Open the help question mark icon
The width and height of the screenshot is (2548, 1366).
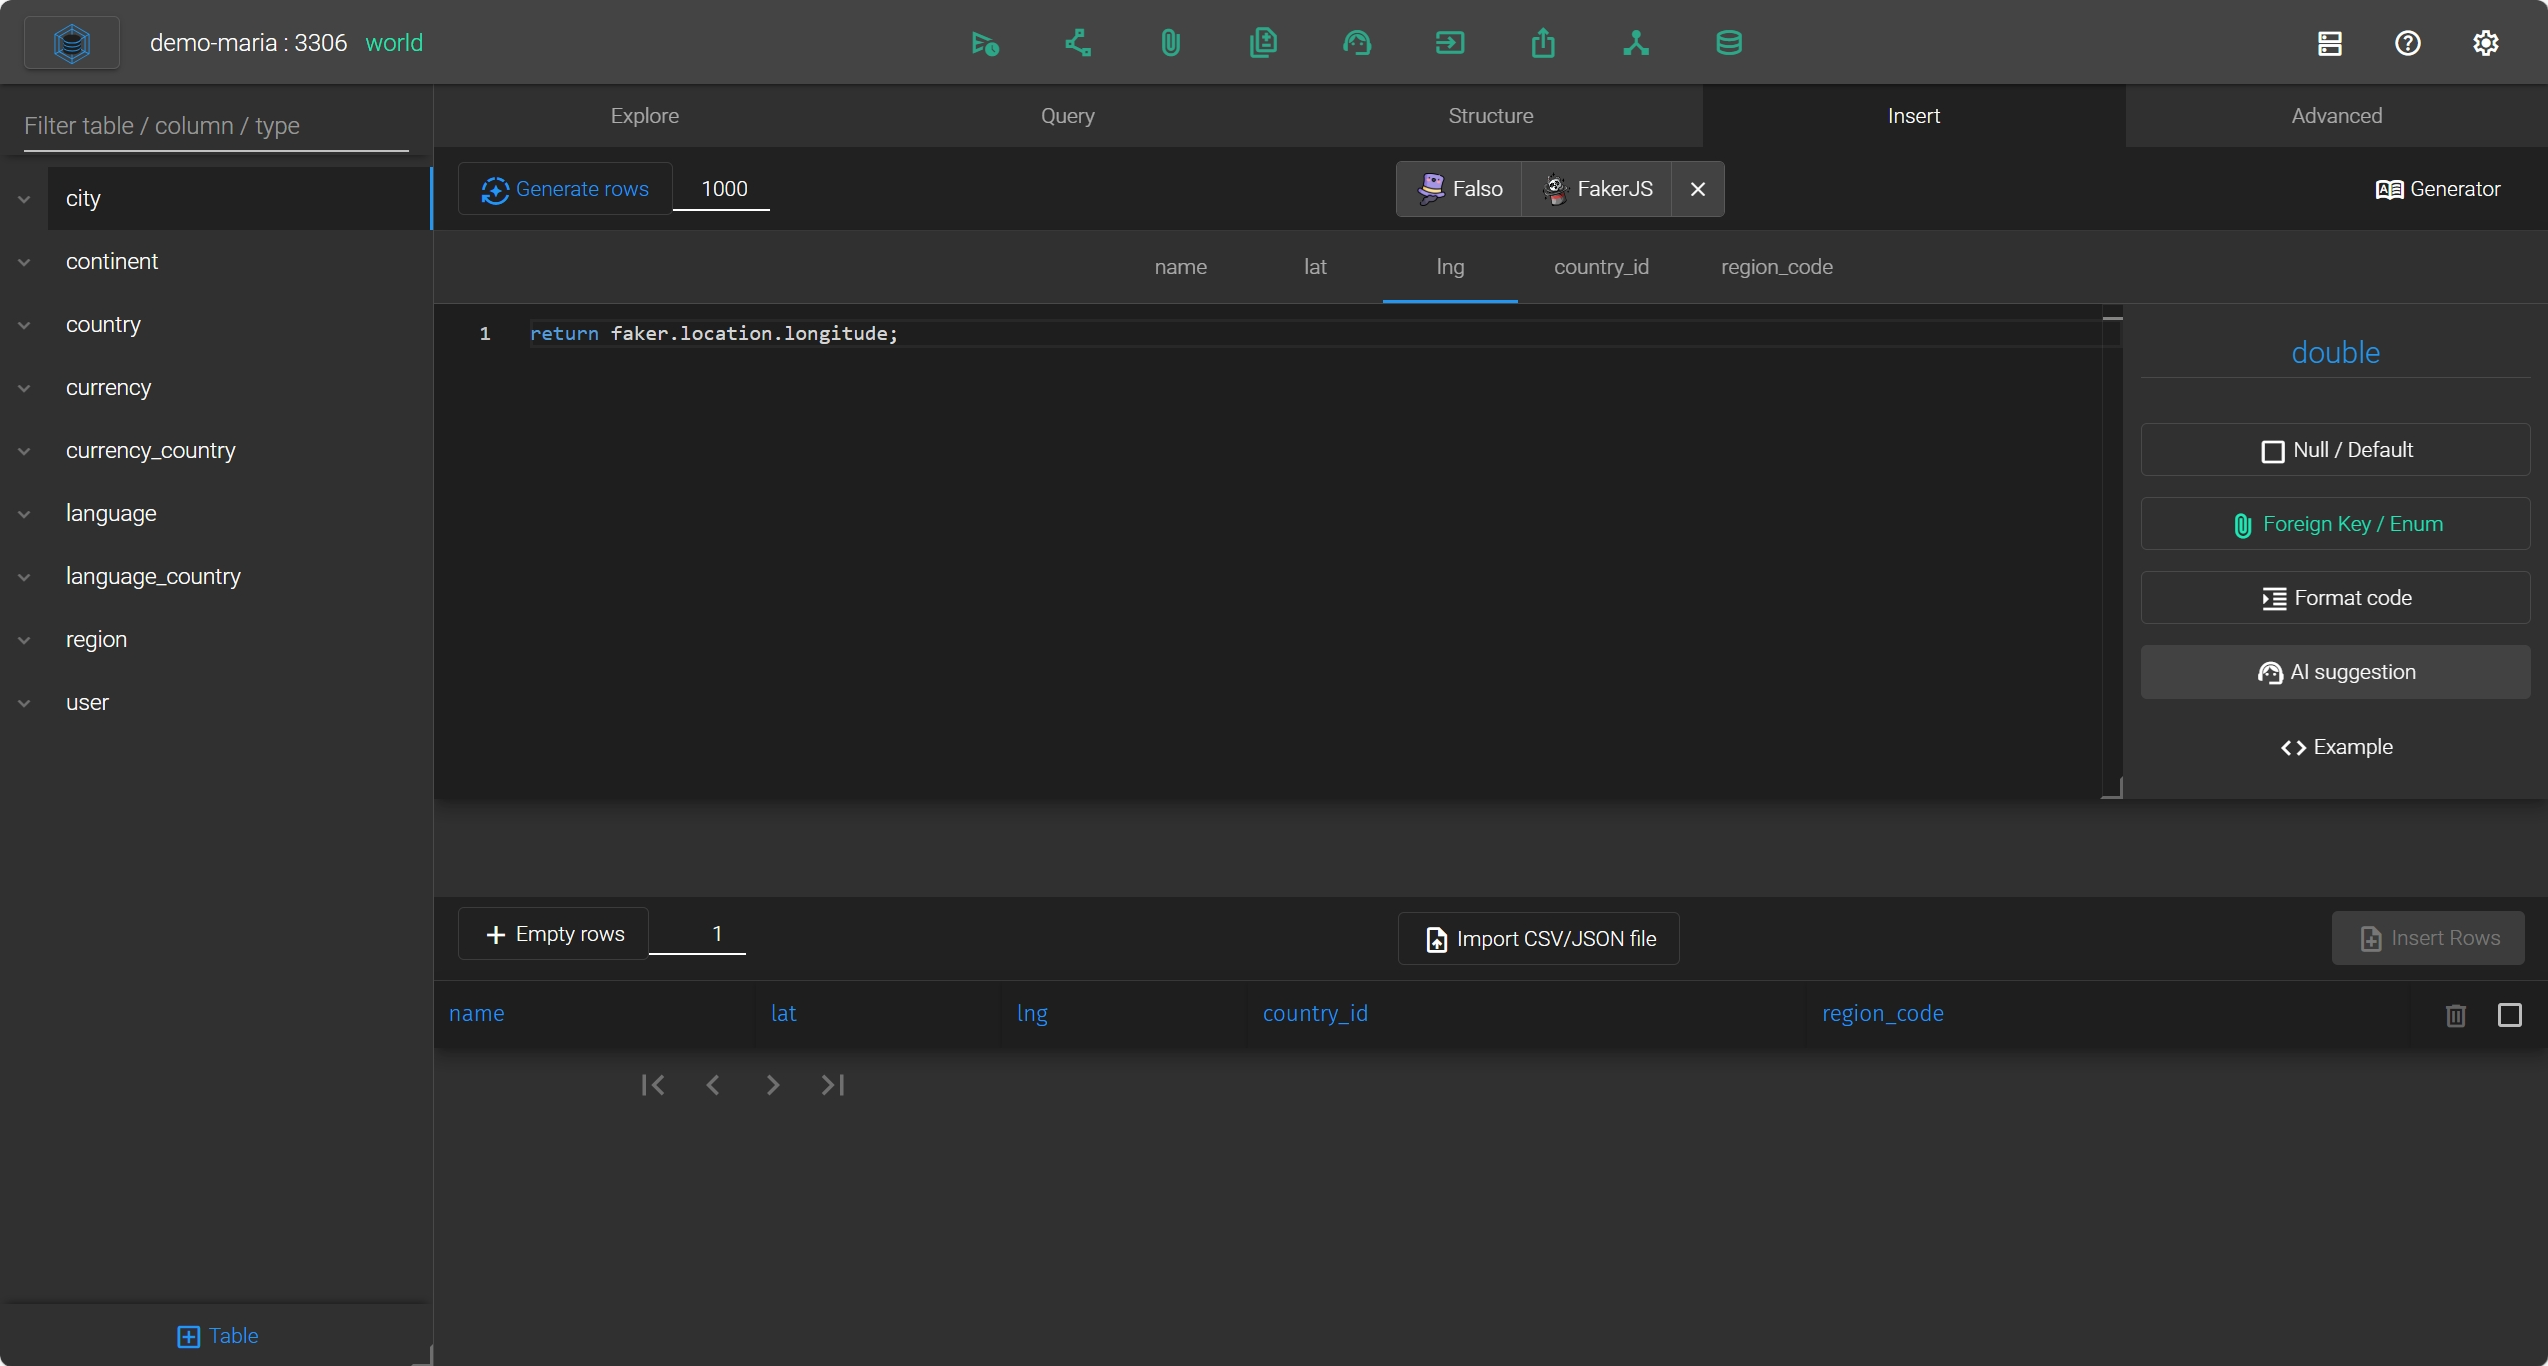pos(2407,43)
